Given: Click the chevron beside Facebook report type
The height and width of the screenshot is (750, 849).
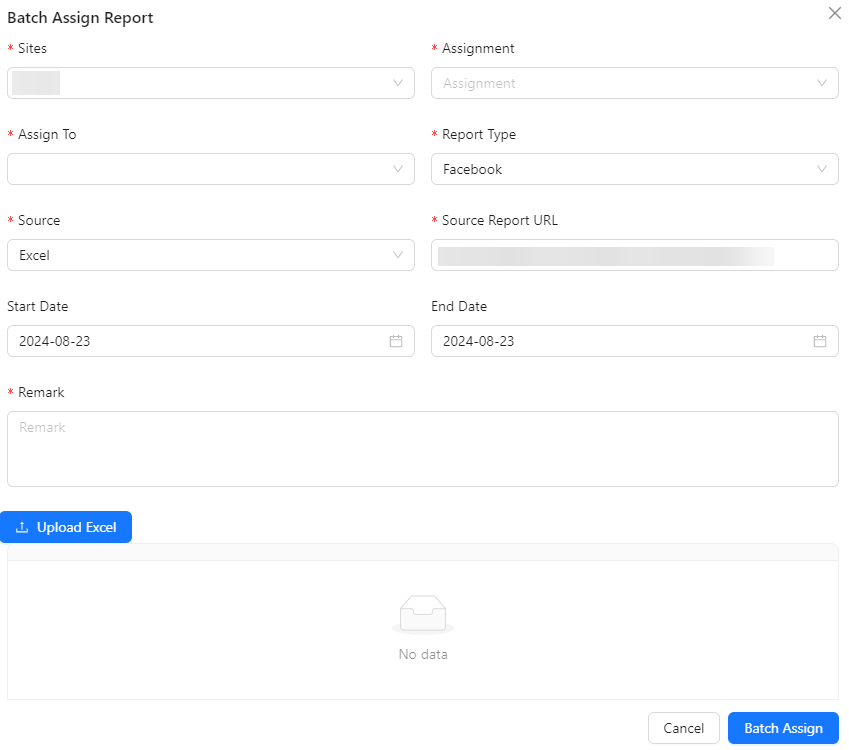Looking at the screenshot, I should click(x=823, y=169).
